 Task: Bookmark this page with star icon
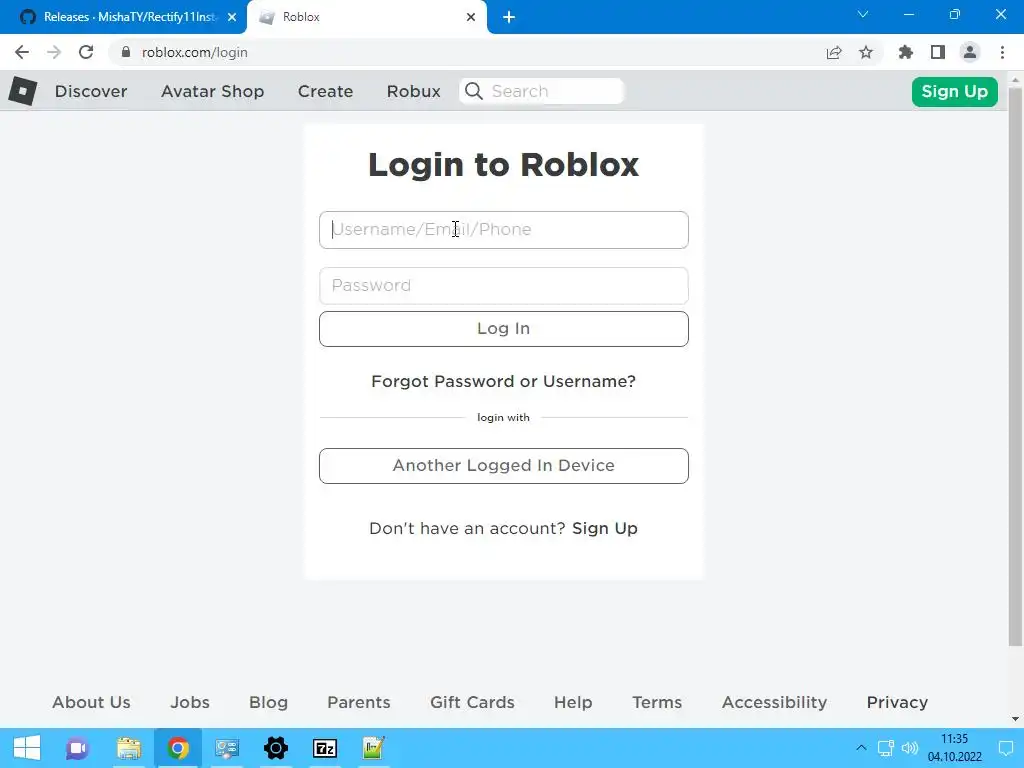point(866,52)
